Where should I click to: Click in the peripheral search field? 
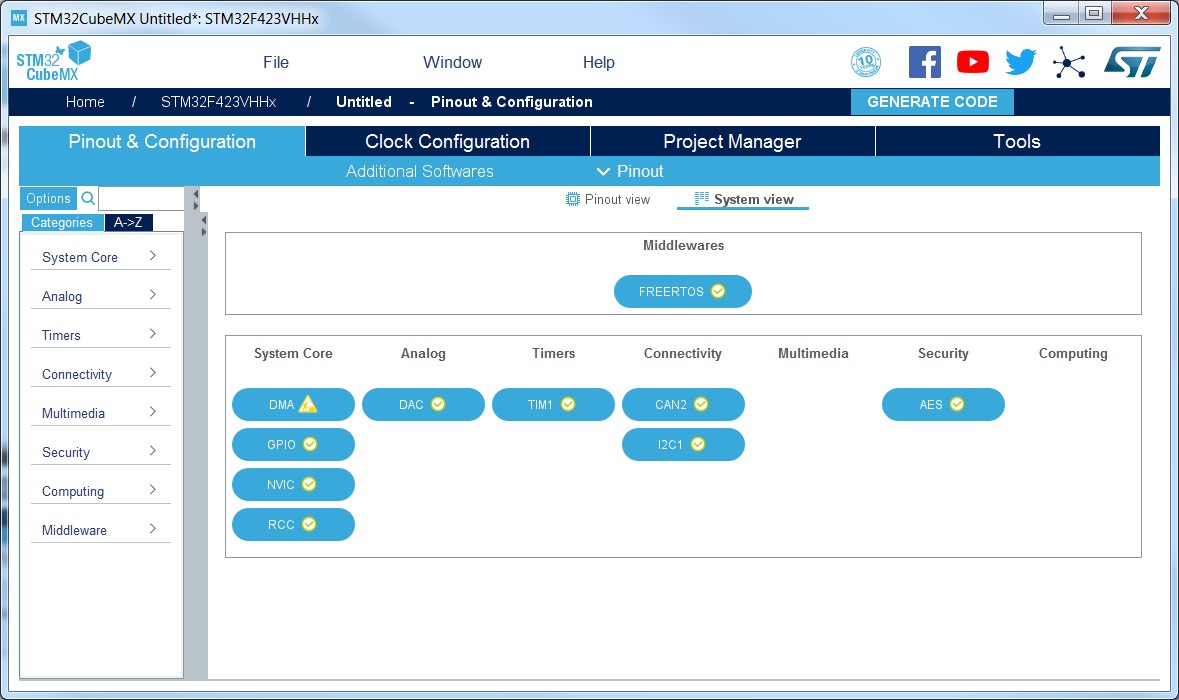(x=141, y=198)
